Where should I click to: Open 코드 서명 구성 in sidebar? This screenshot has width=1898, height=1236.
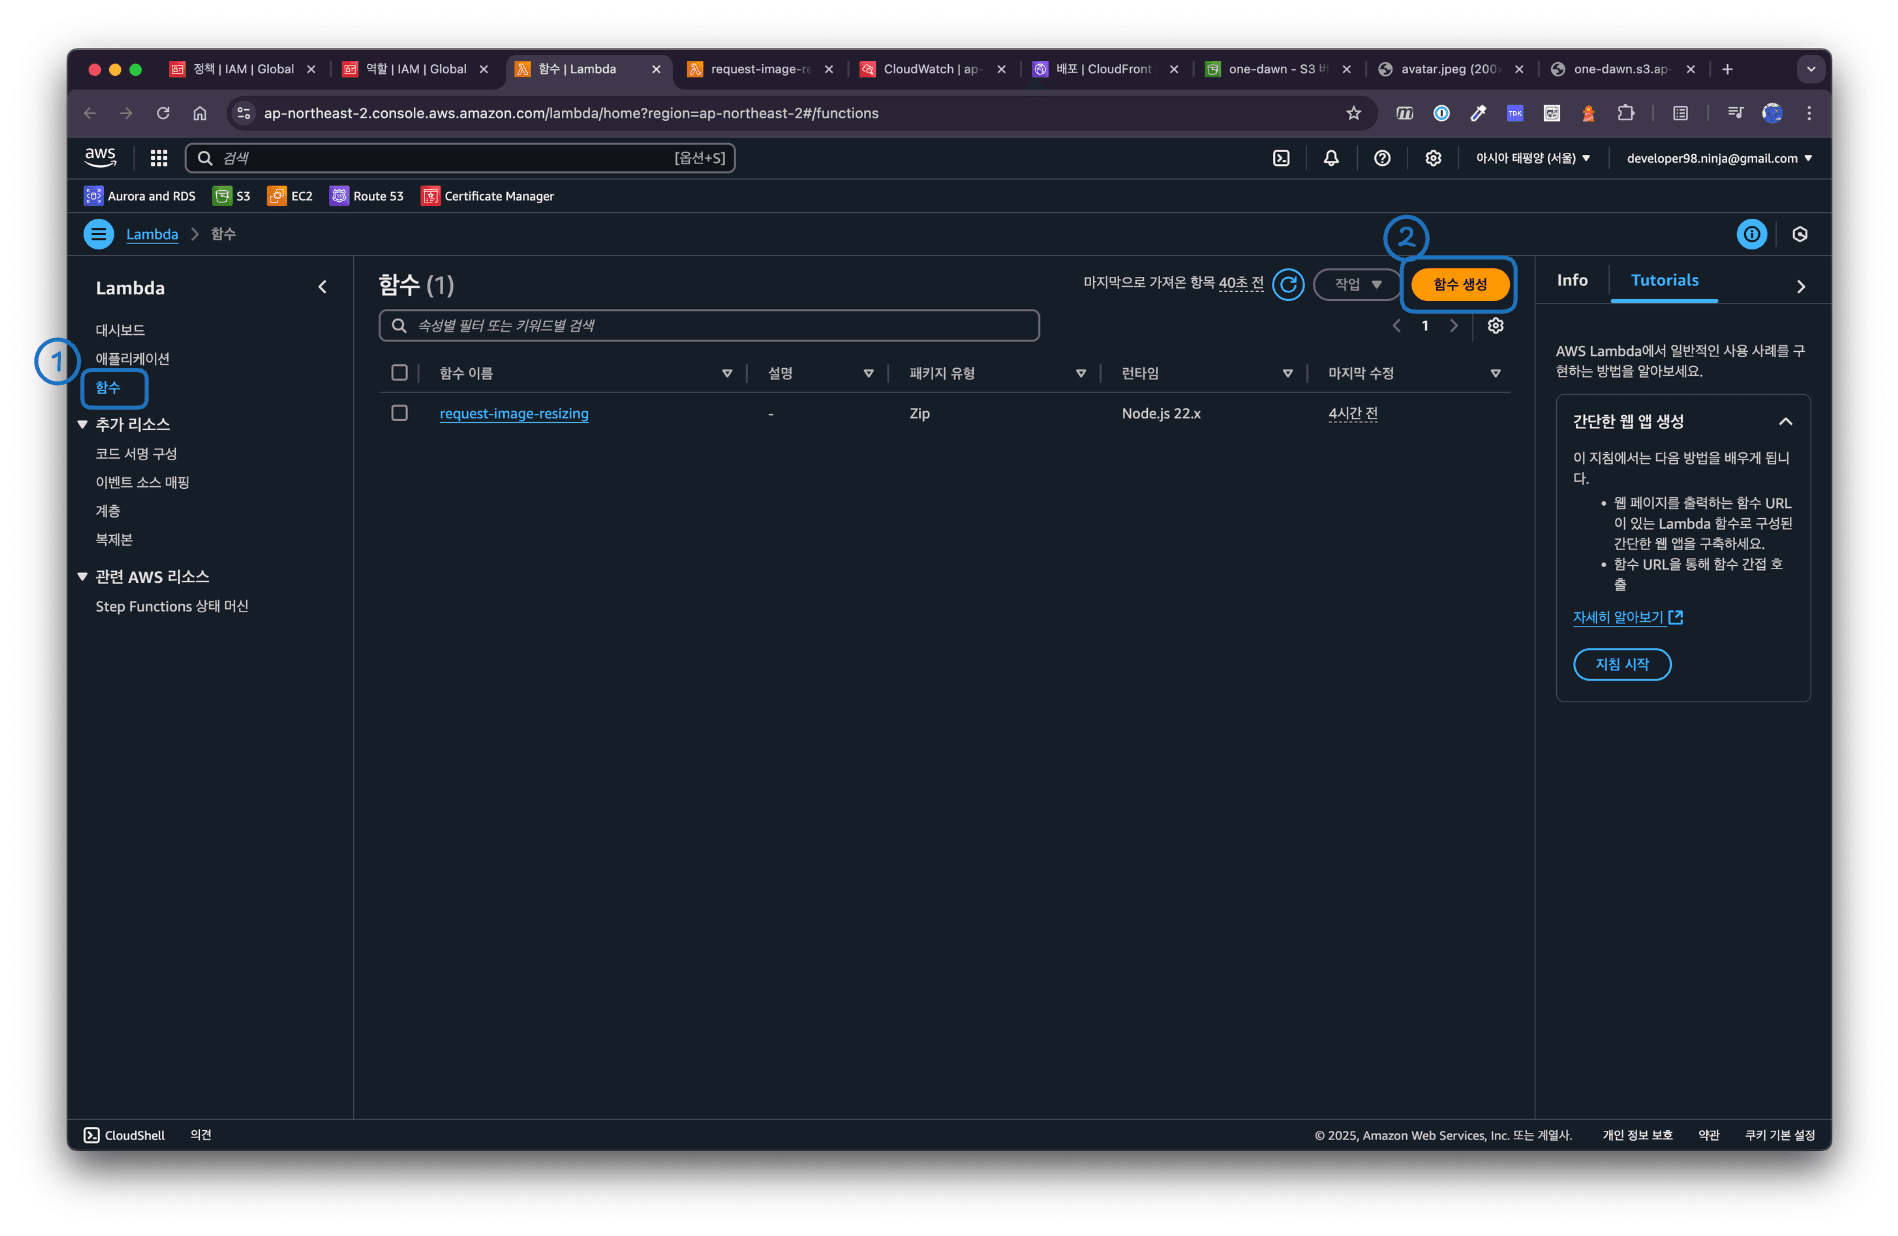pyautogui.click(x=136, y=454)
